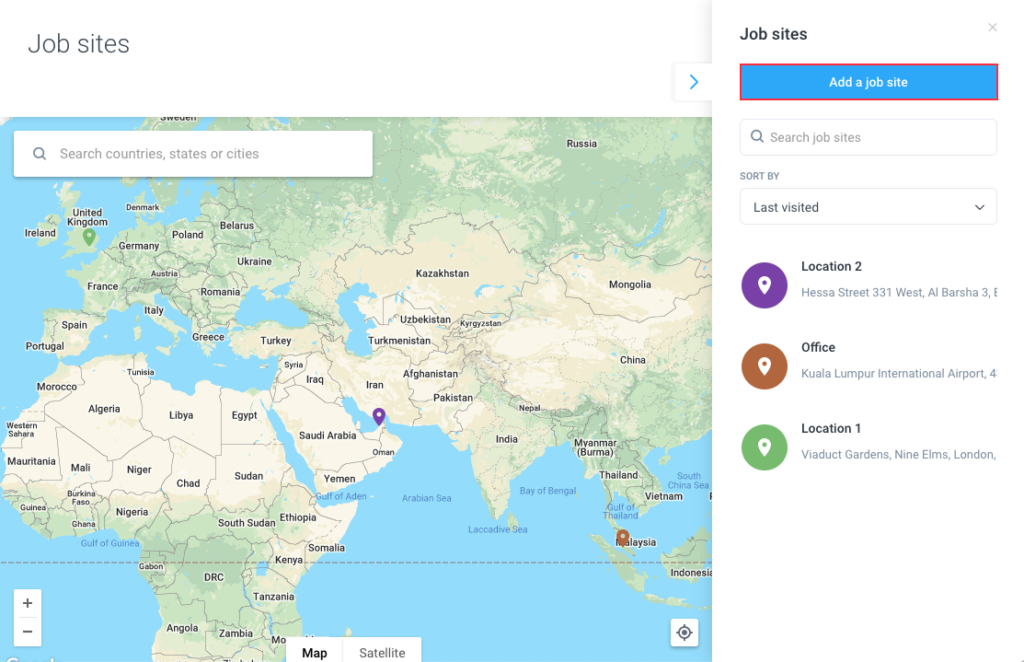This screenshot has width=1024, height=662.
Task: Focus the Search job sites field
Action: [x=868, y=137]
